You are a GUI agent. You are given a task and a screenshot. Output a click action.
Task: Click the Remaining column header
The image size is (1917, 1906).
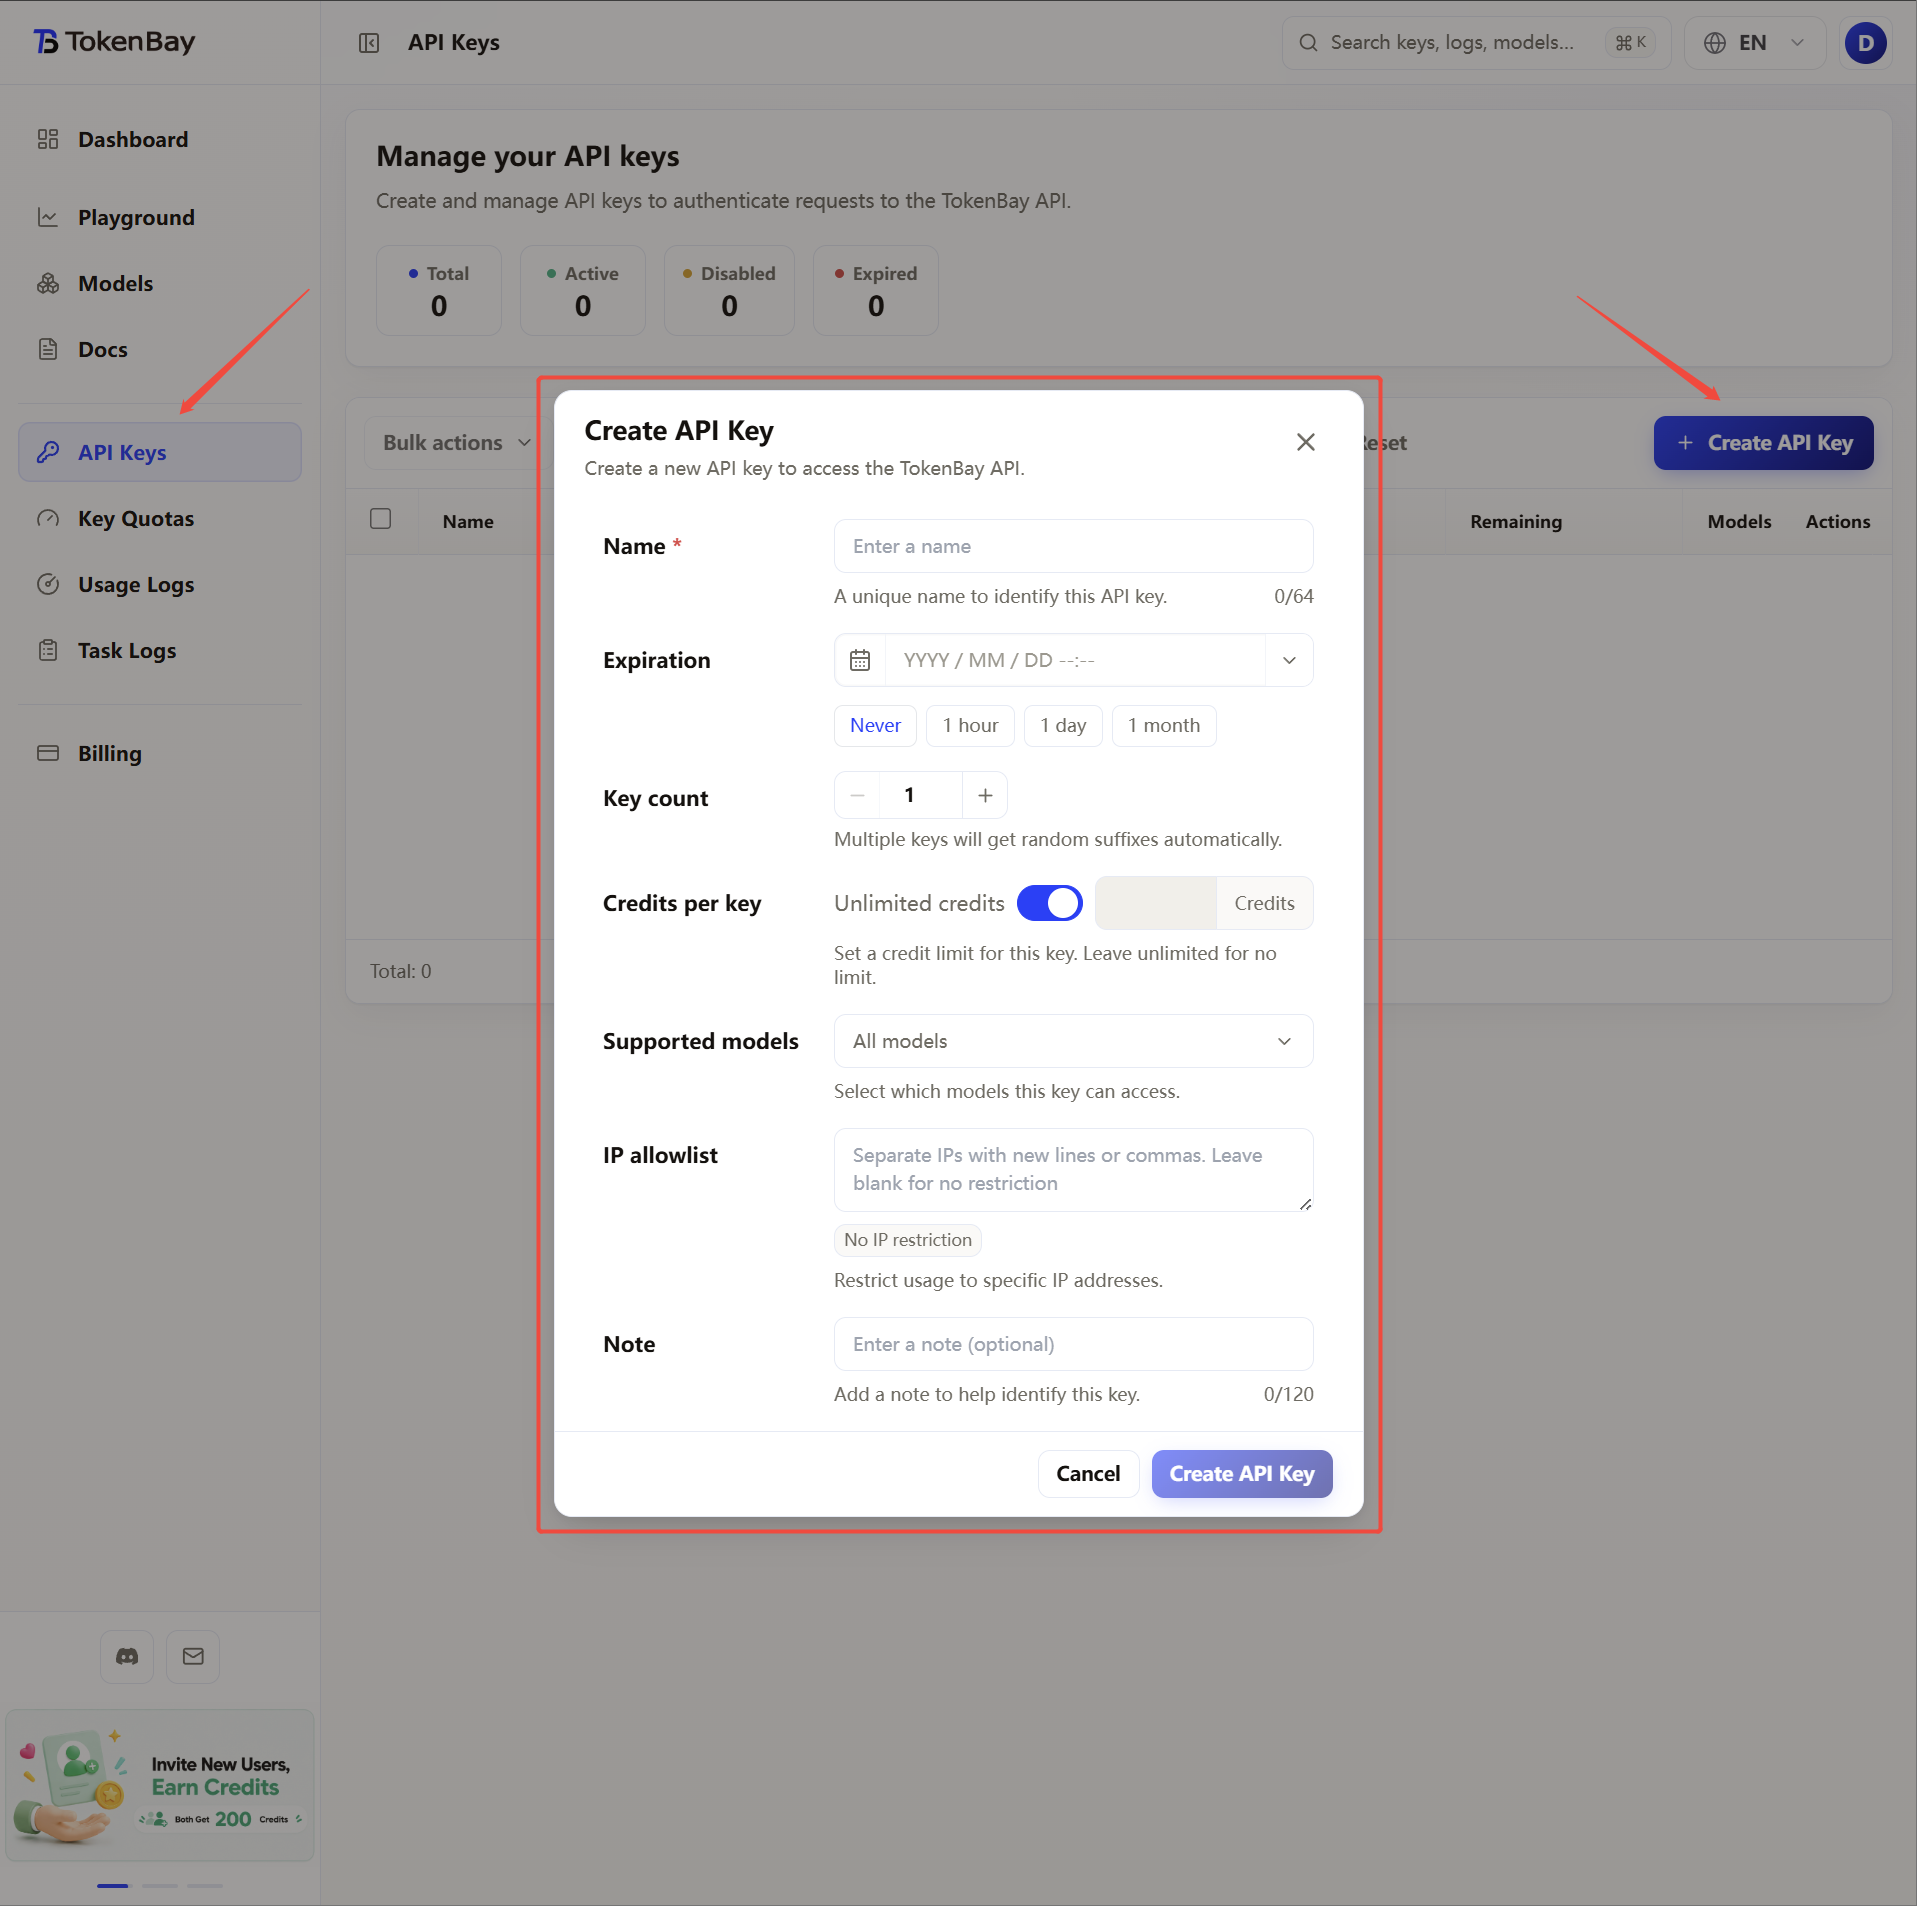pyautogui.click(x=1515, y=521)
